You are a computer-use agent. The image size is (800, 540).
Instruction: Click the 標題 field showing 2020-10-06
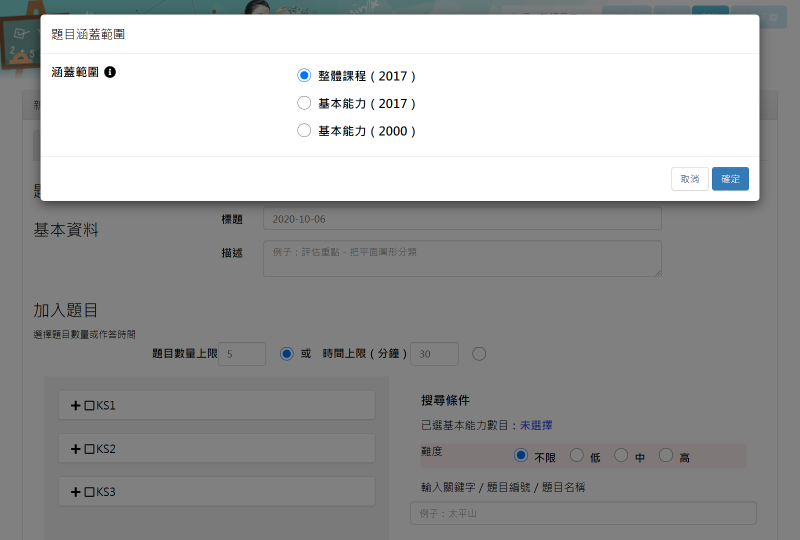point(462,218)
